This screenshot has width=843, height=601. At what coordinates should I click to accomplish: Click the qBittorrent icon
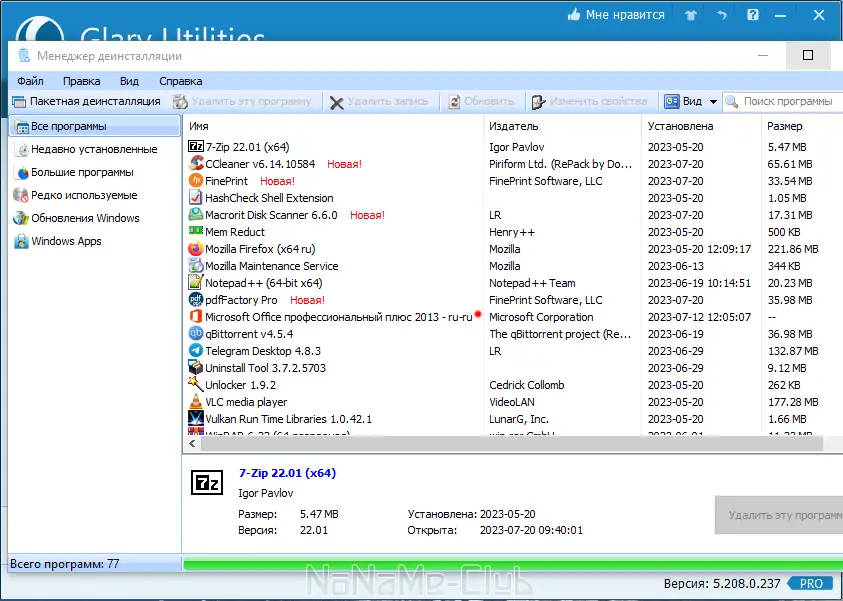click(x=196, y=334)
